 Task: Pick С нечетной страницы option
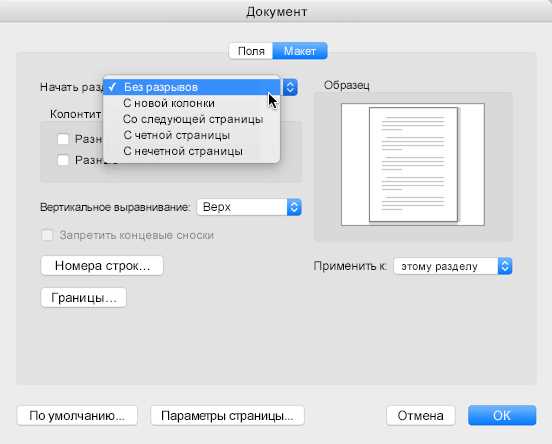click(192, 151)
